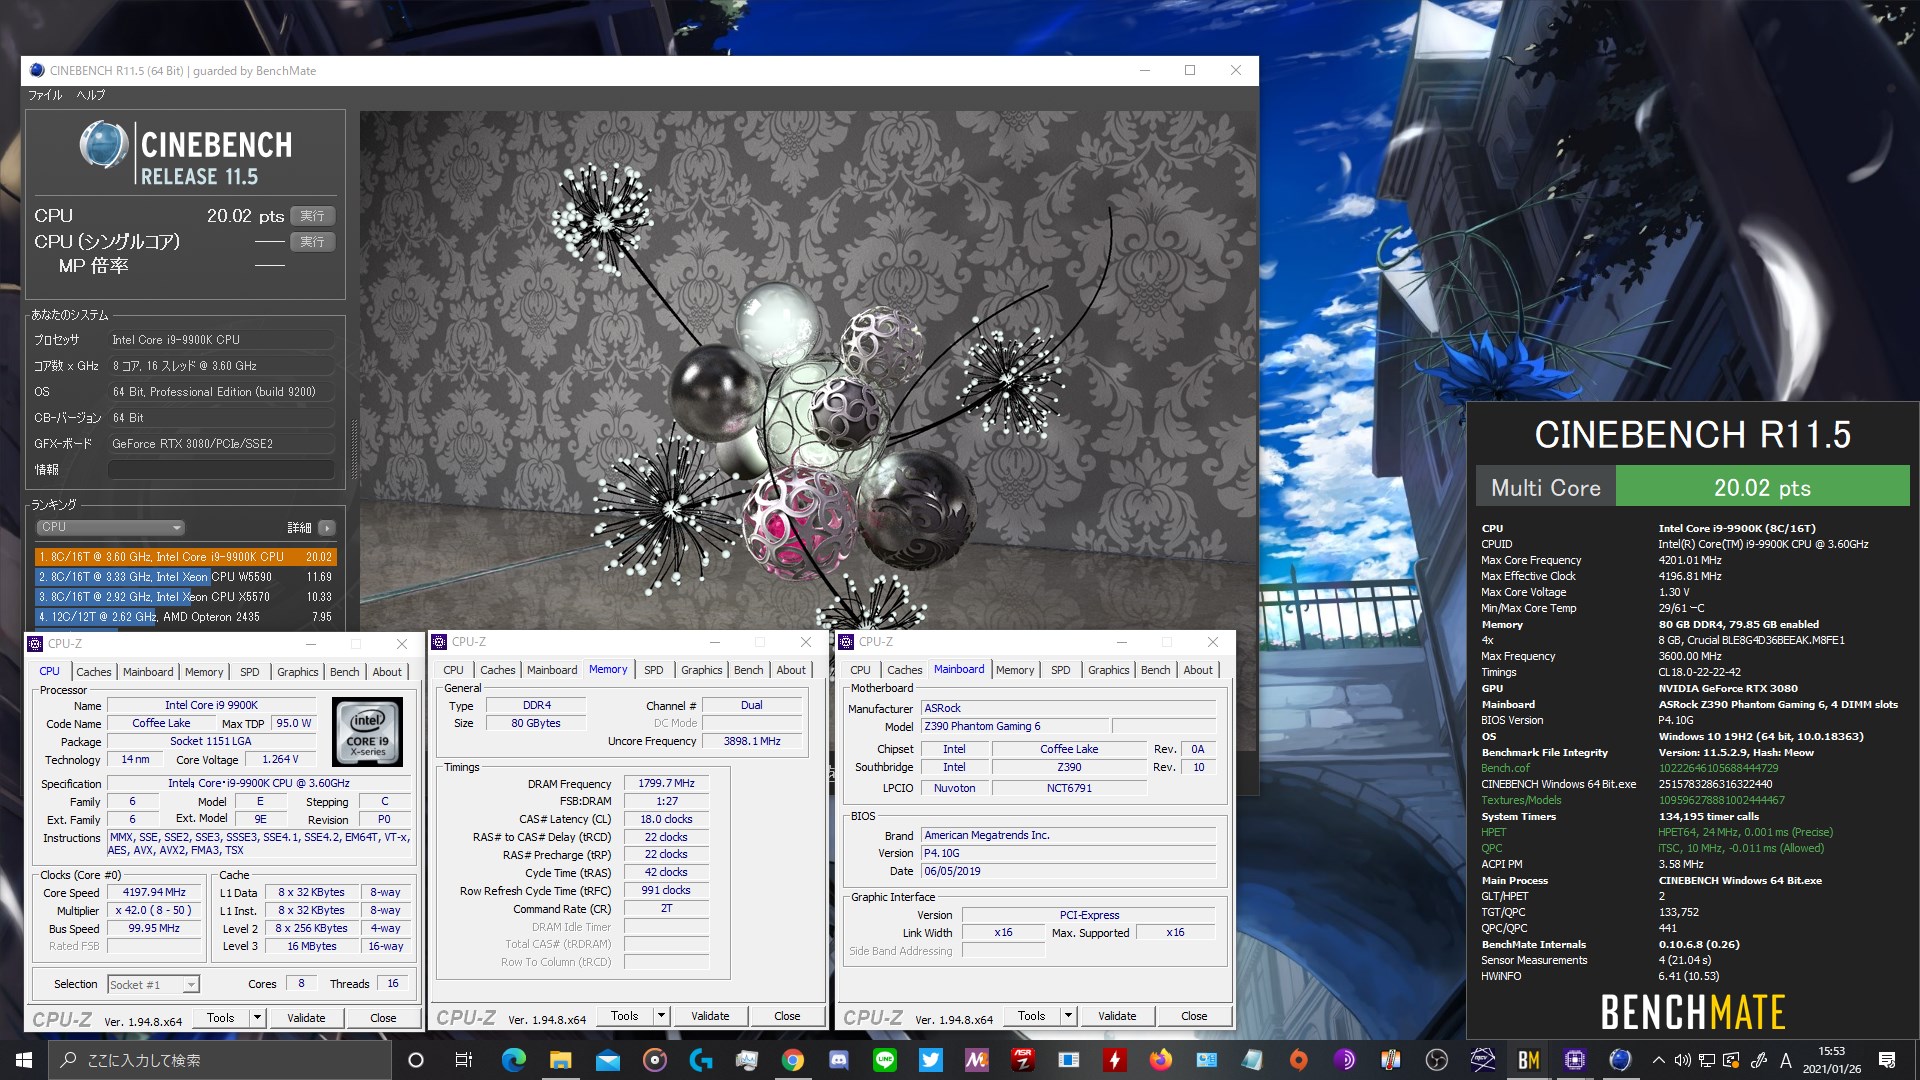Open Cortana circle icon on taskbar
This screenshot has width=1920, height=1080.
(416, 1060)
